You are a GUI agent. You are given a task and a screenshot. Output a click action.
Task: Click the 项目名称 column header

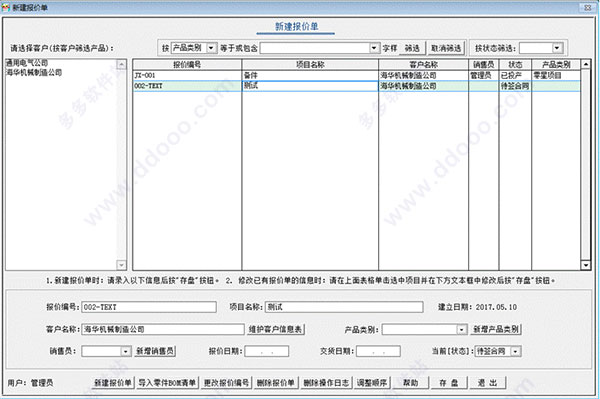[x=310, y=65]
